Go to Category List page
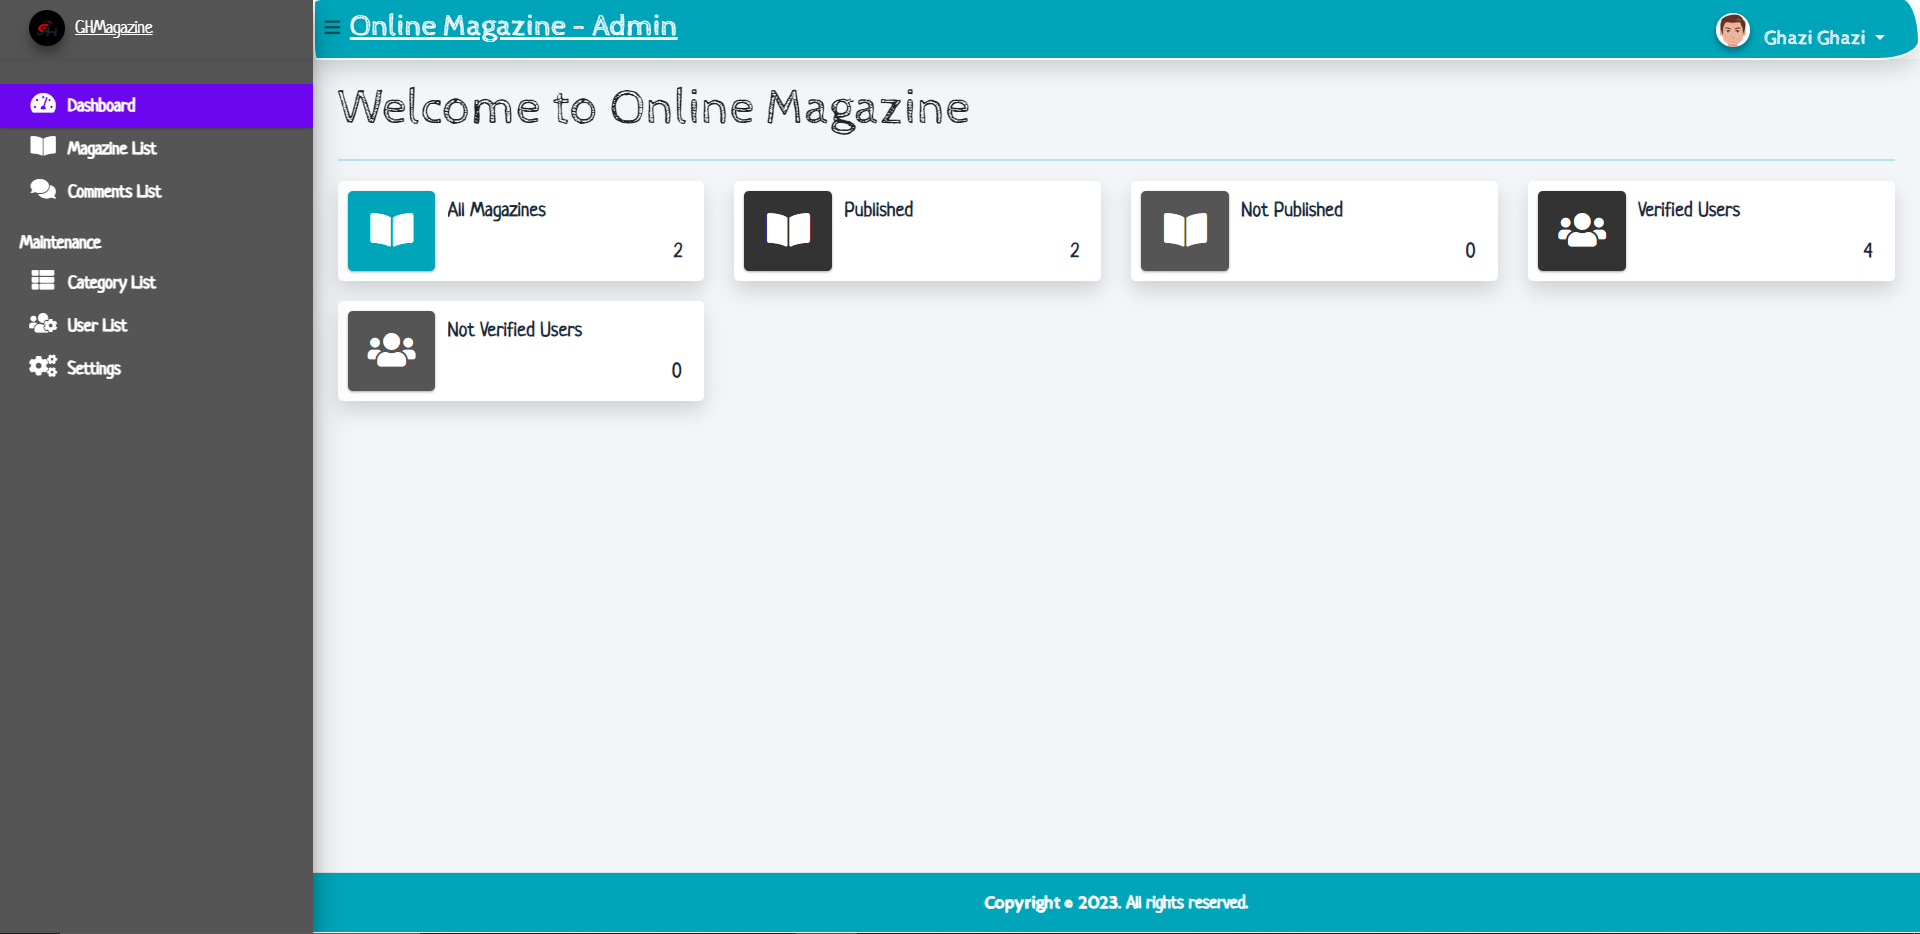 tap(111, 282)
